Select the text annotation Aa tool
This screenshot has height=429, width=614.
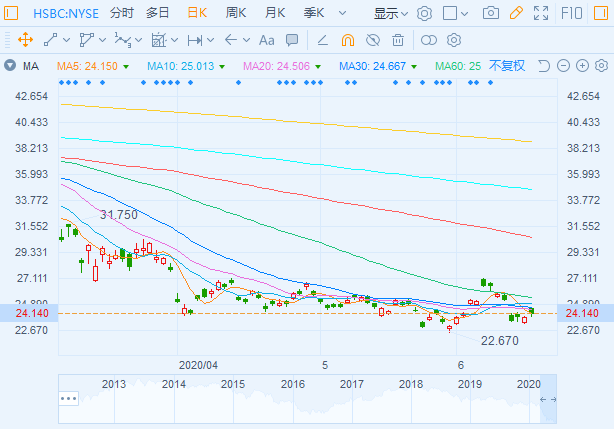point(266,40)
